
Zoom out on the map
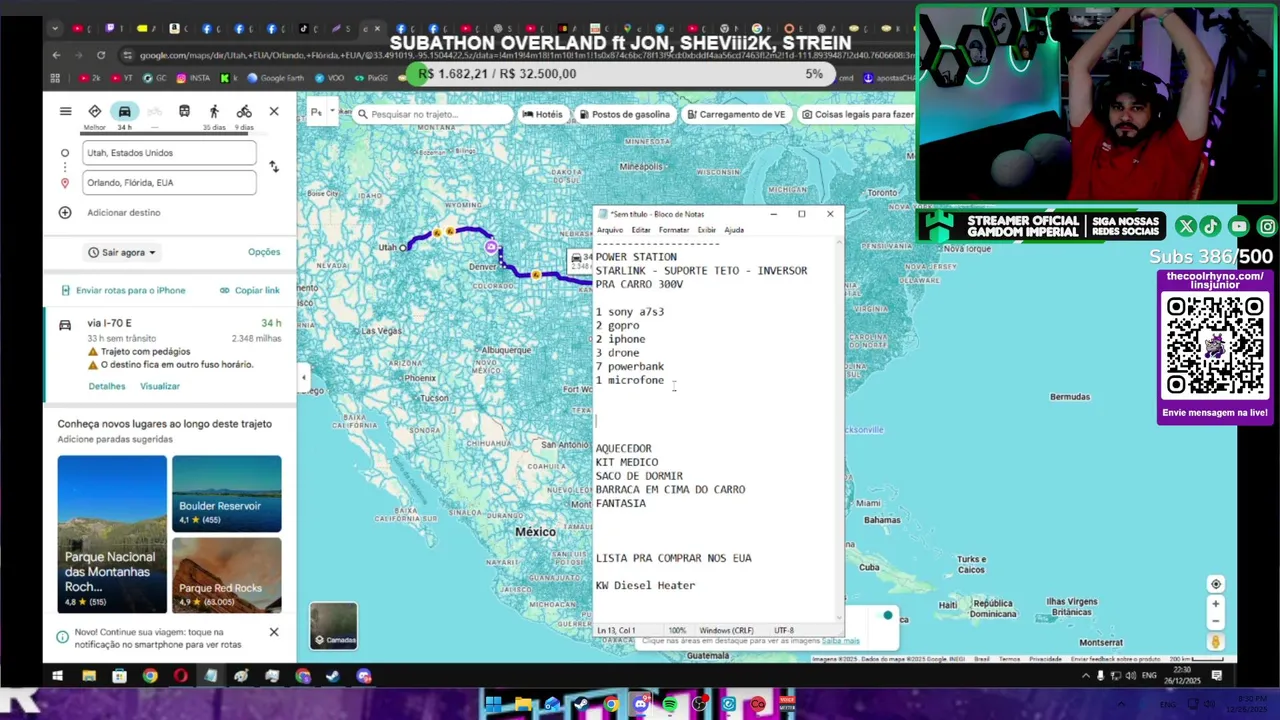pyautogui.click(x=1216, y=621)
